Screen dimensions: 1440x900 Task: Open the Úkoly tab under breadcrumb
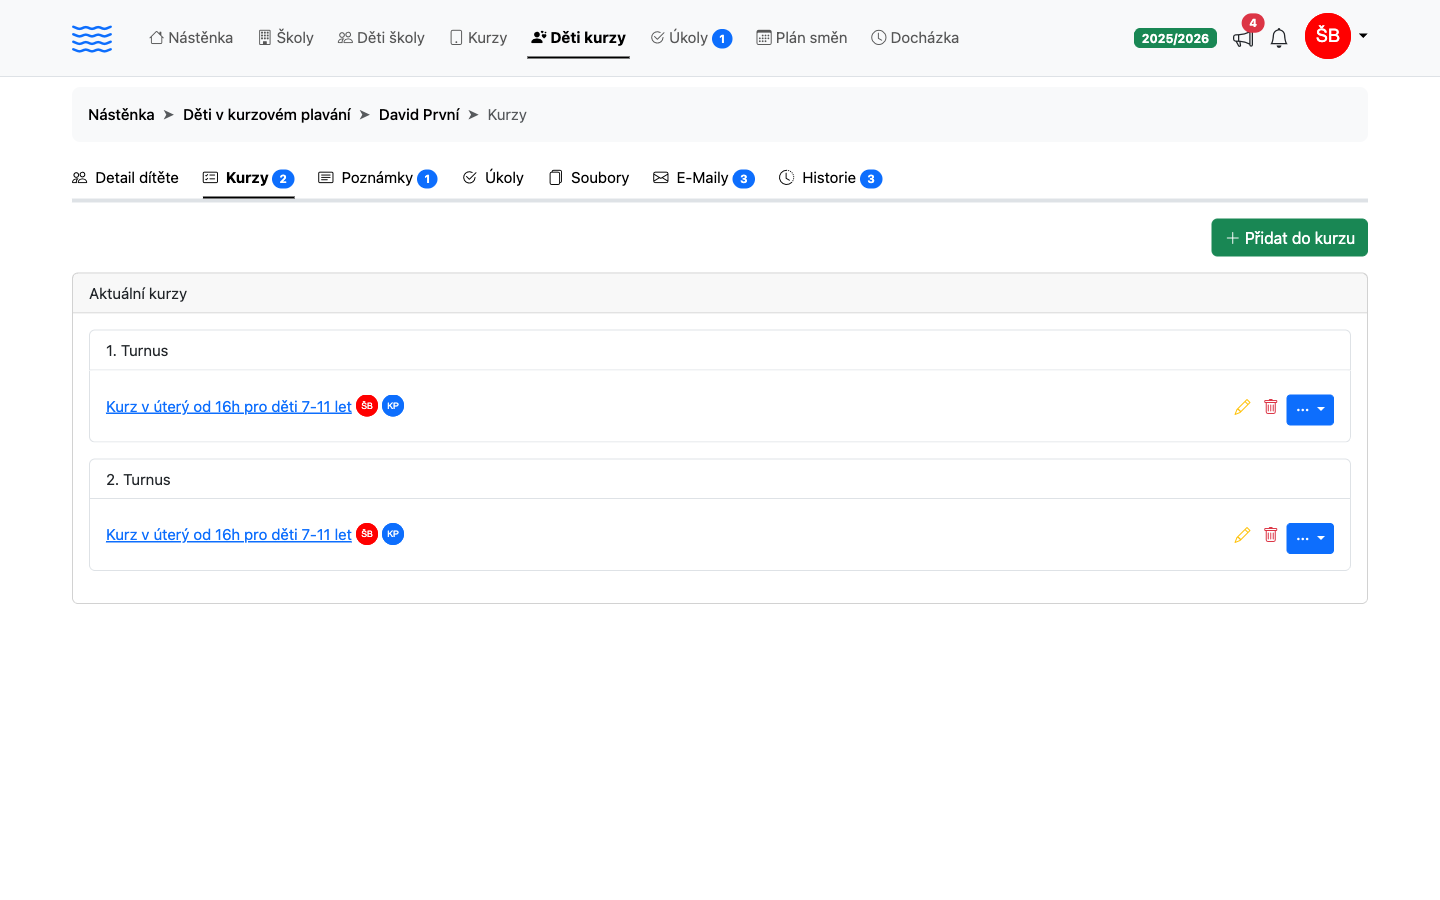tap(493, 178)
